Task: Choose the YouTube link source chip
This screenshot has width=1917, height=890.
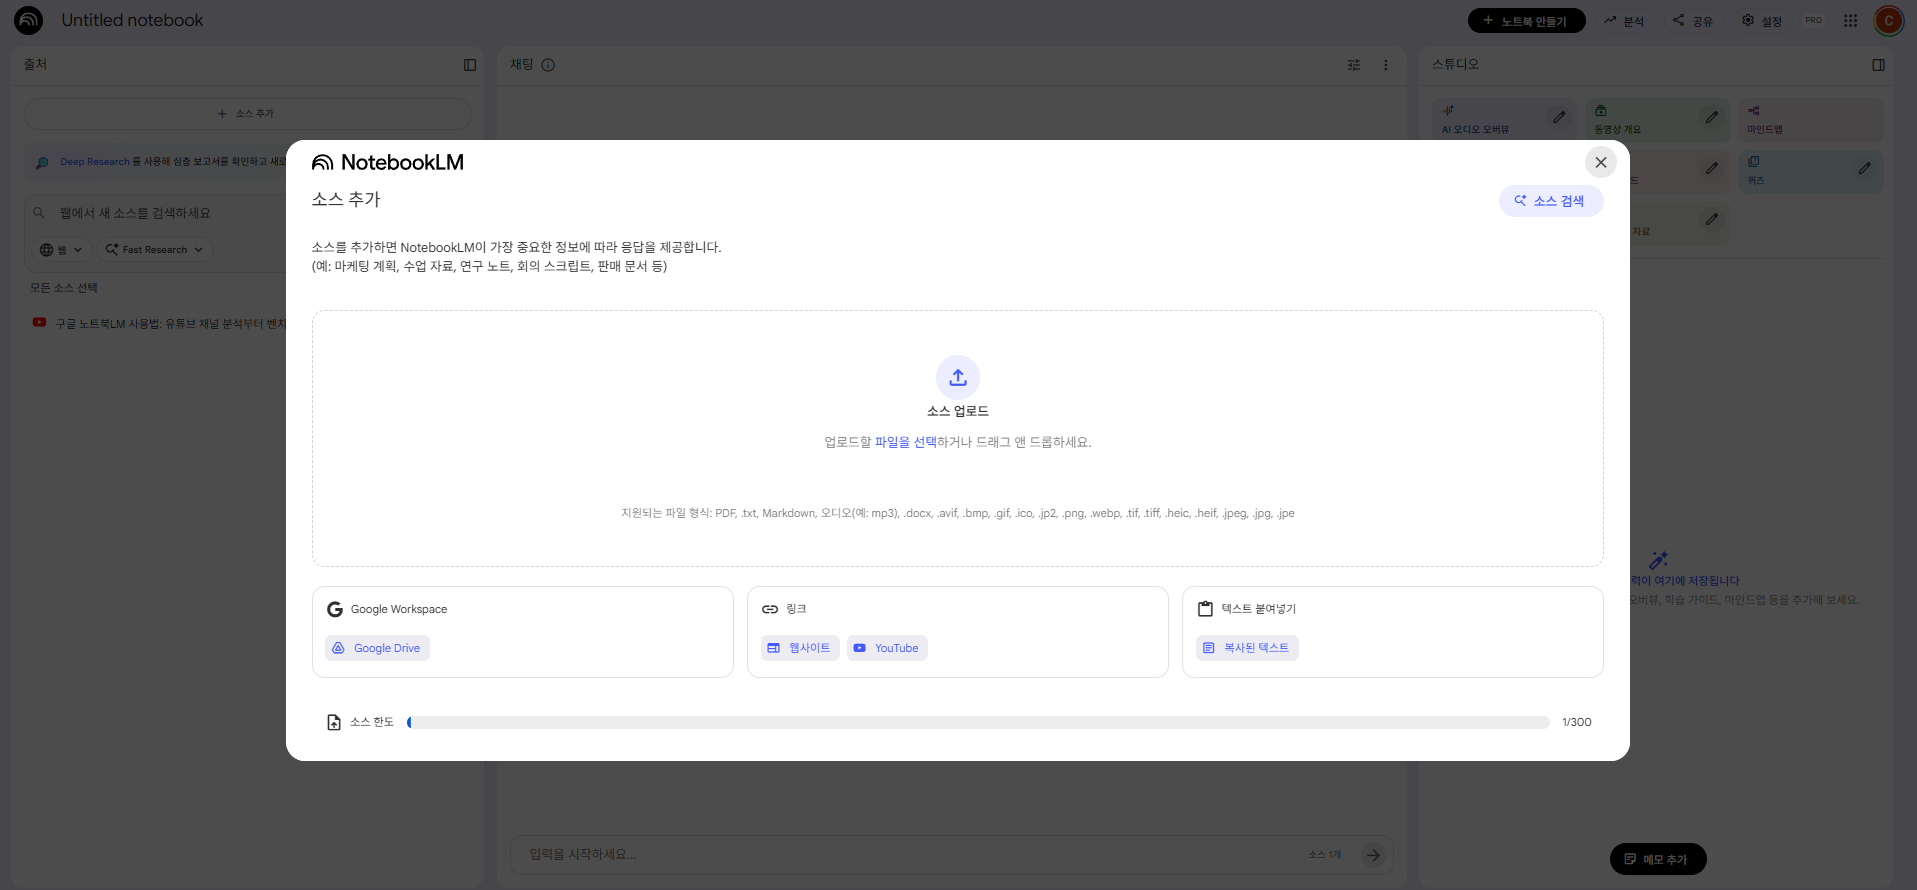Action: pos(887,648)
